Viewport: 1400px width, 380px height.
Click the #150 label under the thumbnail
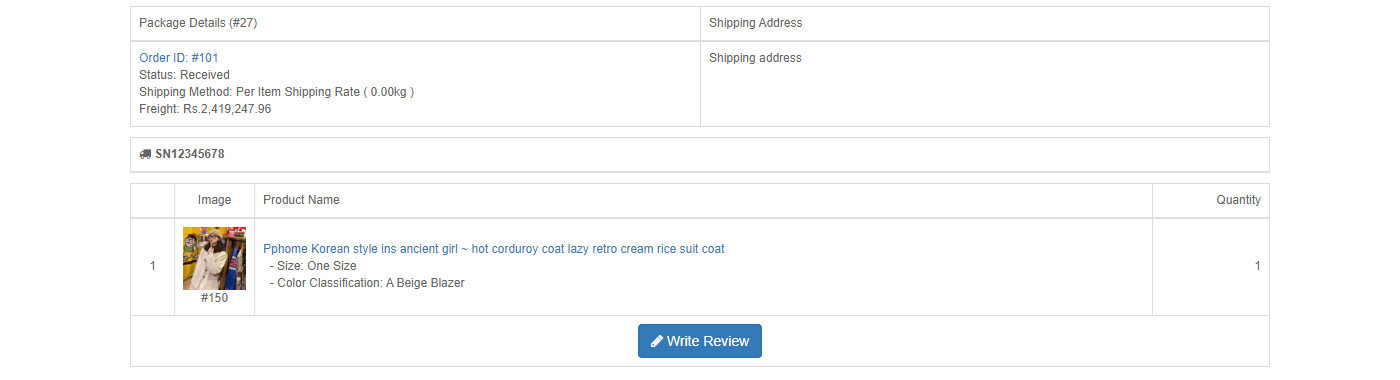[x=214, y=298]
